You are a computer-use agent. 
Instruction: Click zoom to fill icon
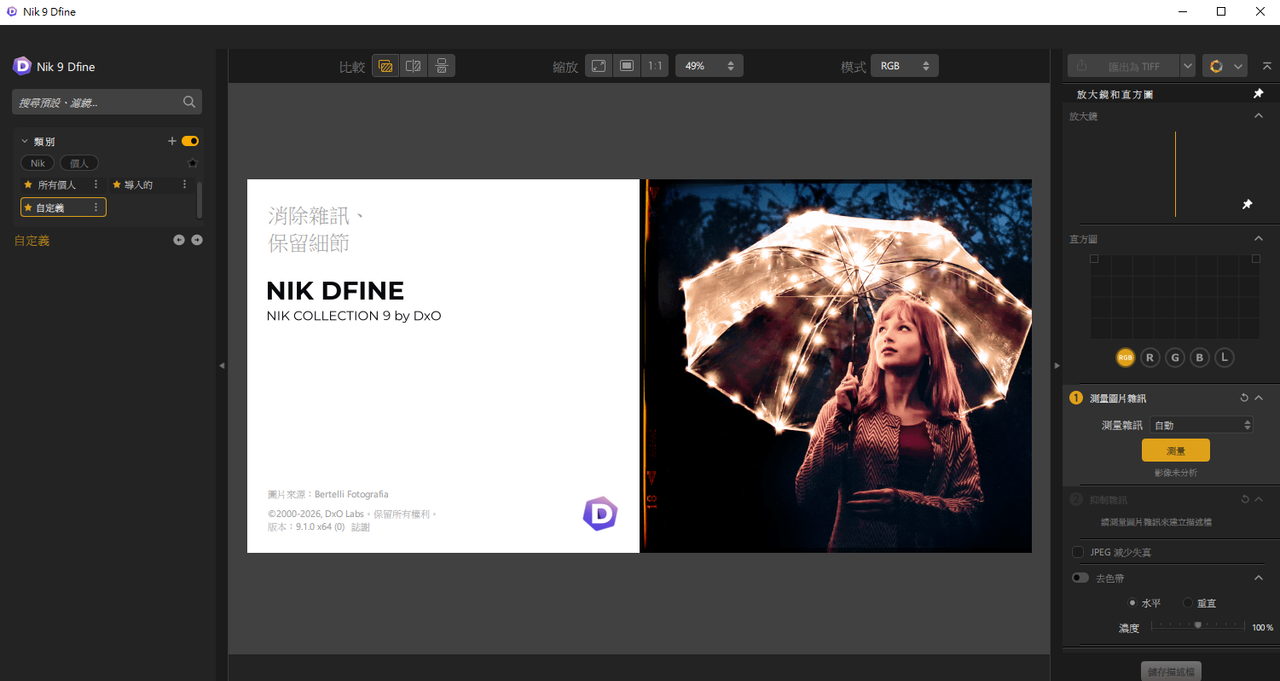[626, 66]
